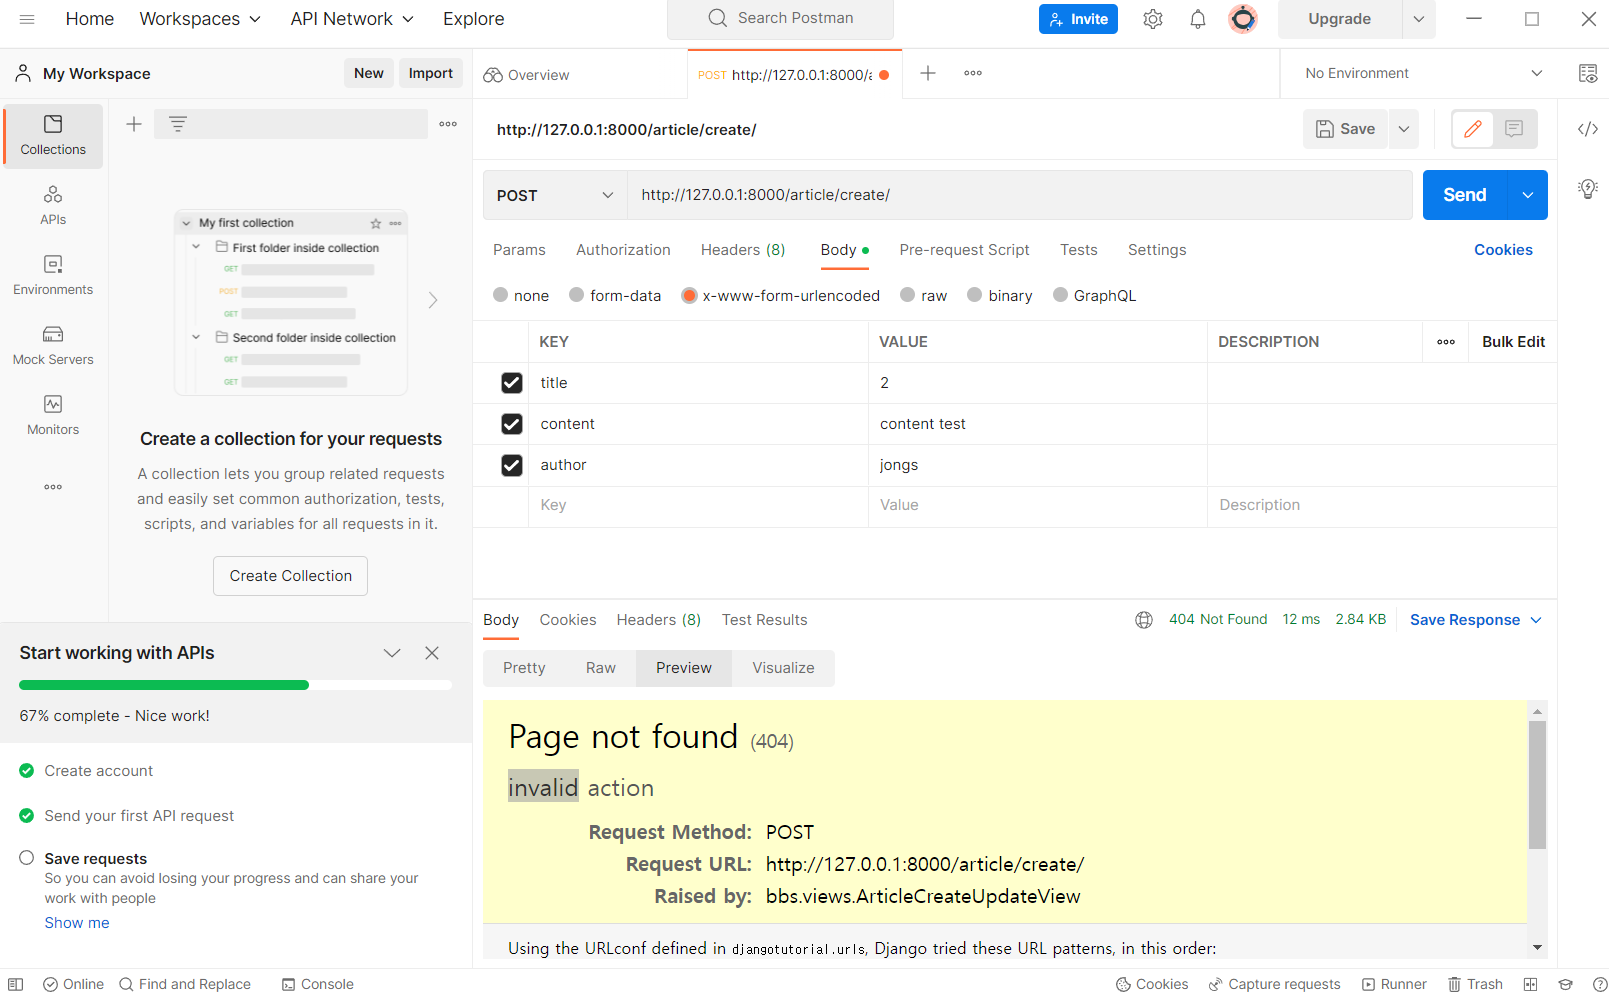Toggle sidebar icon in status bar
This screenshot has width=1609, height=996.
[16, 984]
